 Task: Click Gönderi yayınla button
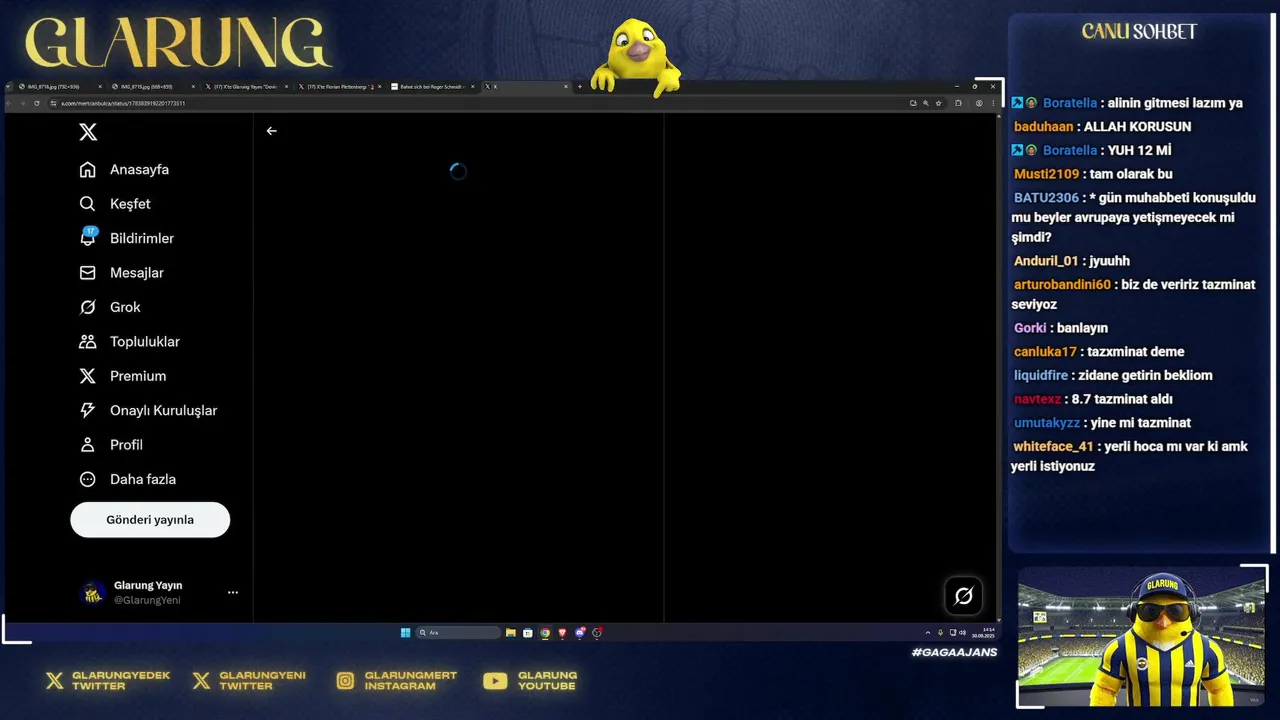coord(150,520)
